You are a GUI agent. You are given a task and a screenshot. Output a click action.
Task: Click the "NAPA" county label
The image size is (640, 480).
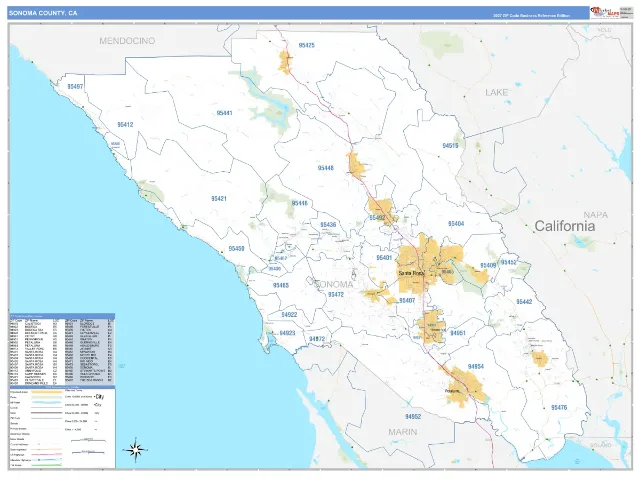pos(596,215)
